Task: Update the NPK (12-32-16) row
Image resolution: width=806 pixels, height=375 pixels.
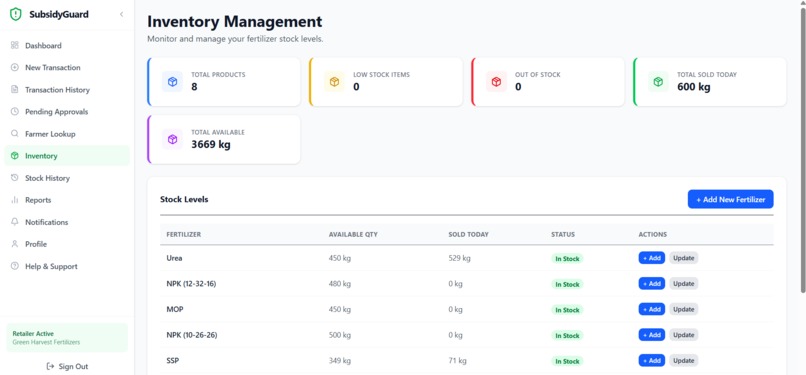Action: click(684, 284)
